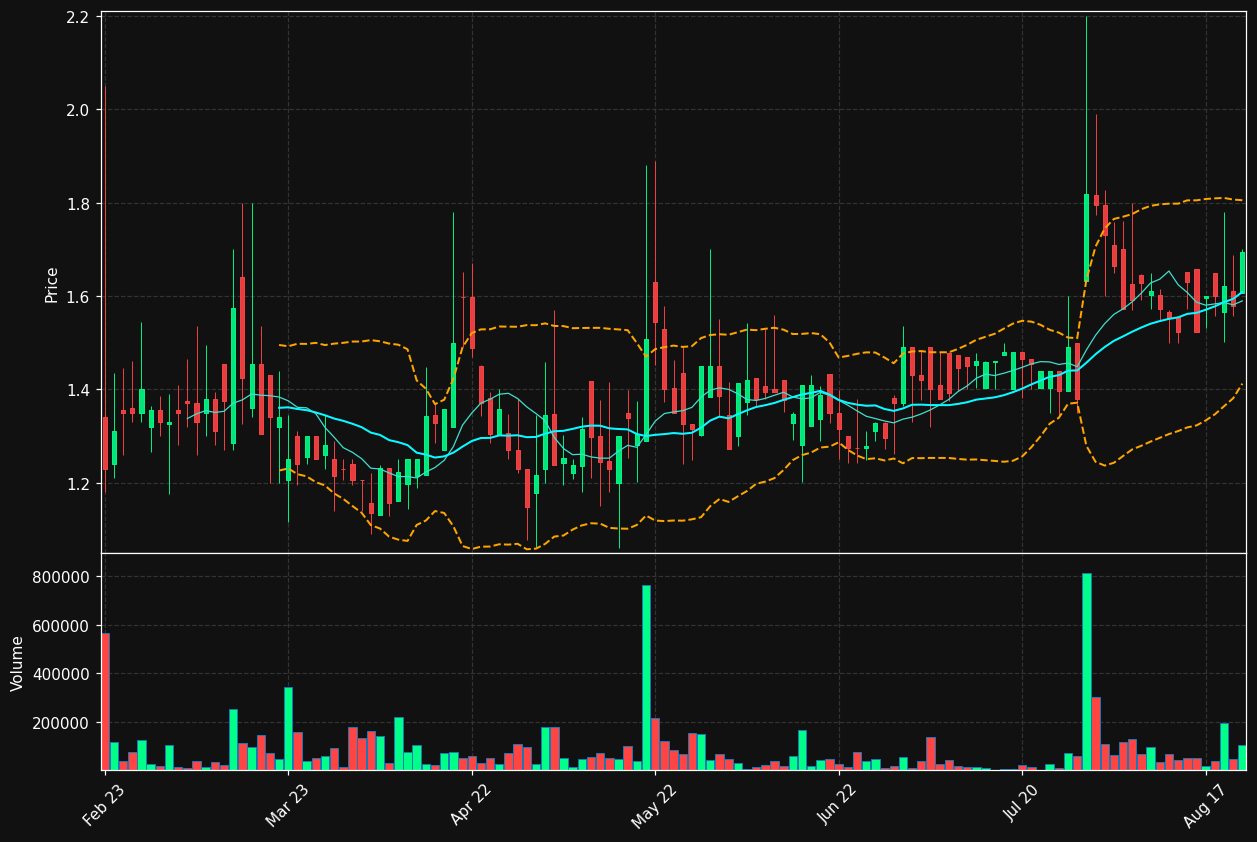This screenshot has height=842, width=1257.
Task: Click the tallest green volume bar in late July
Action: tap(1086, 671)
